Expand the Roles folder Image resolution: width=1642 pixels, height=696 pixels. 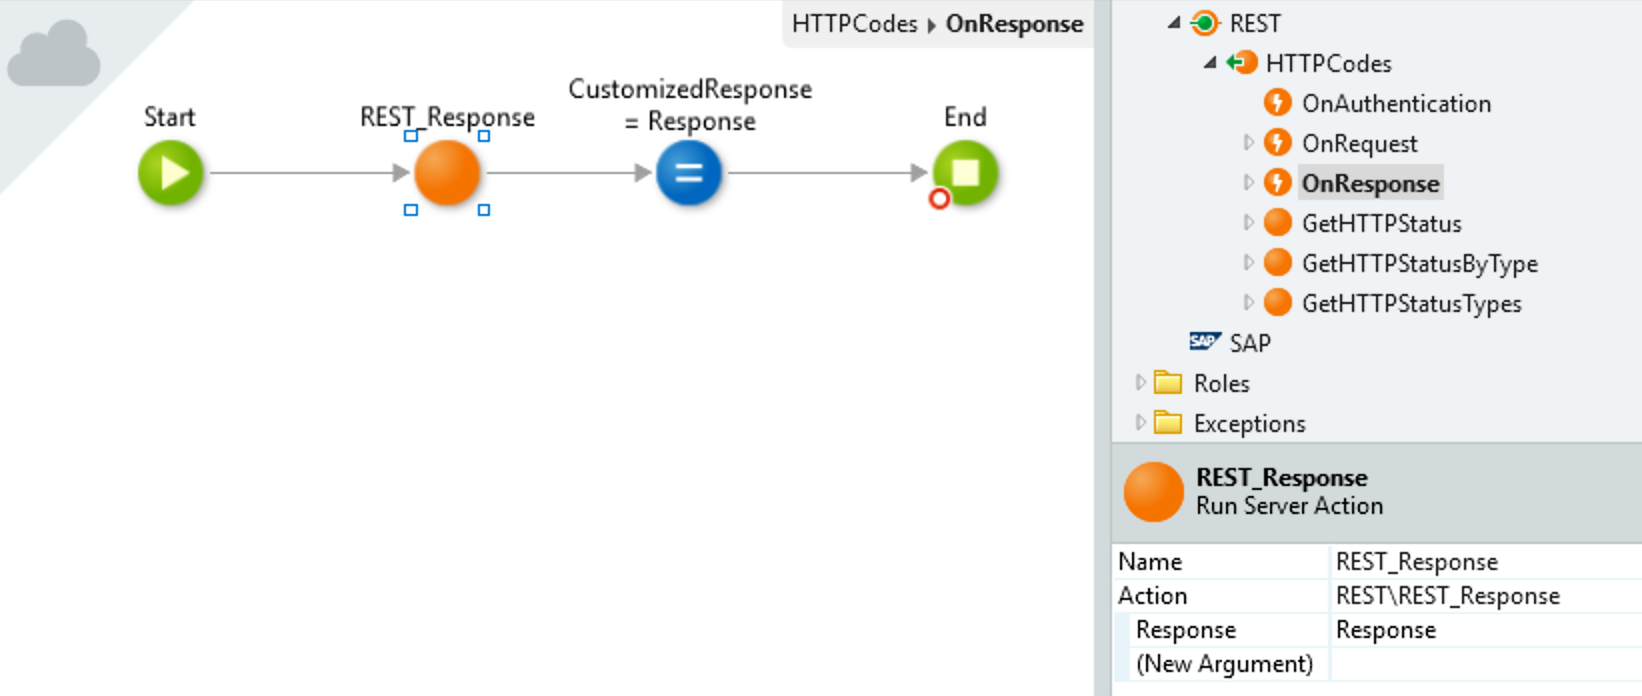[1140, 383]
